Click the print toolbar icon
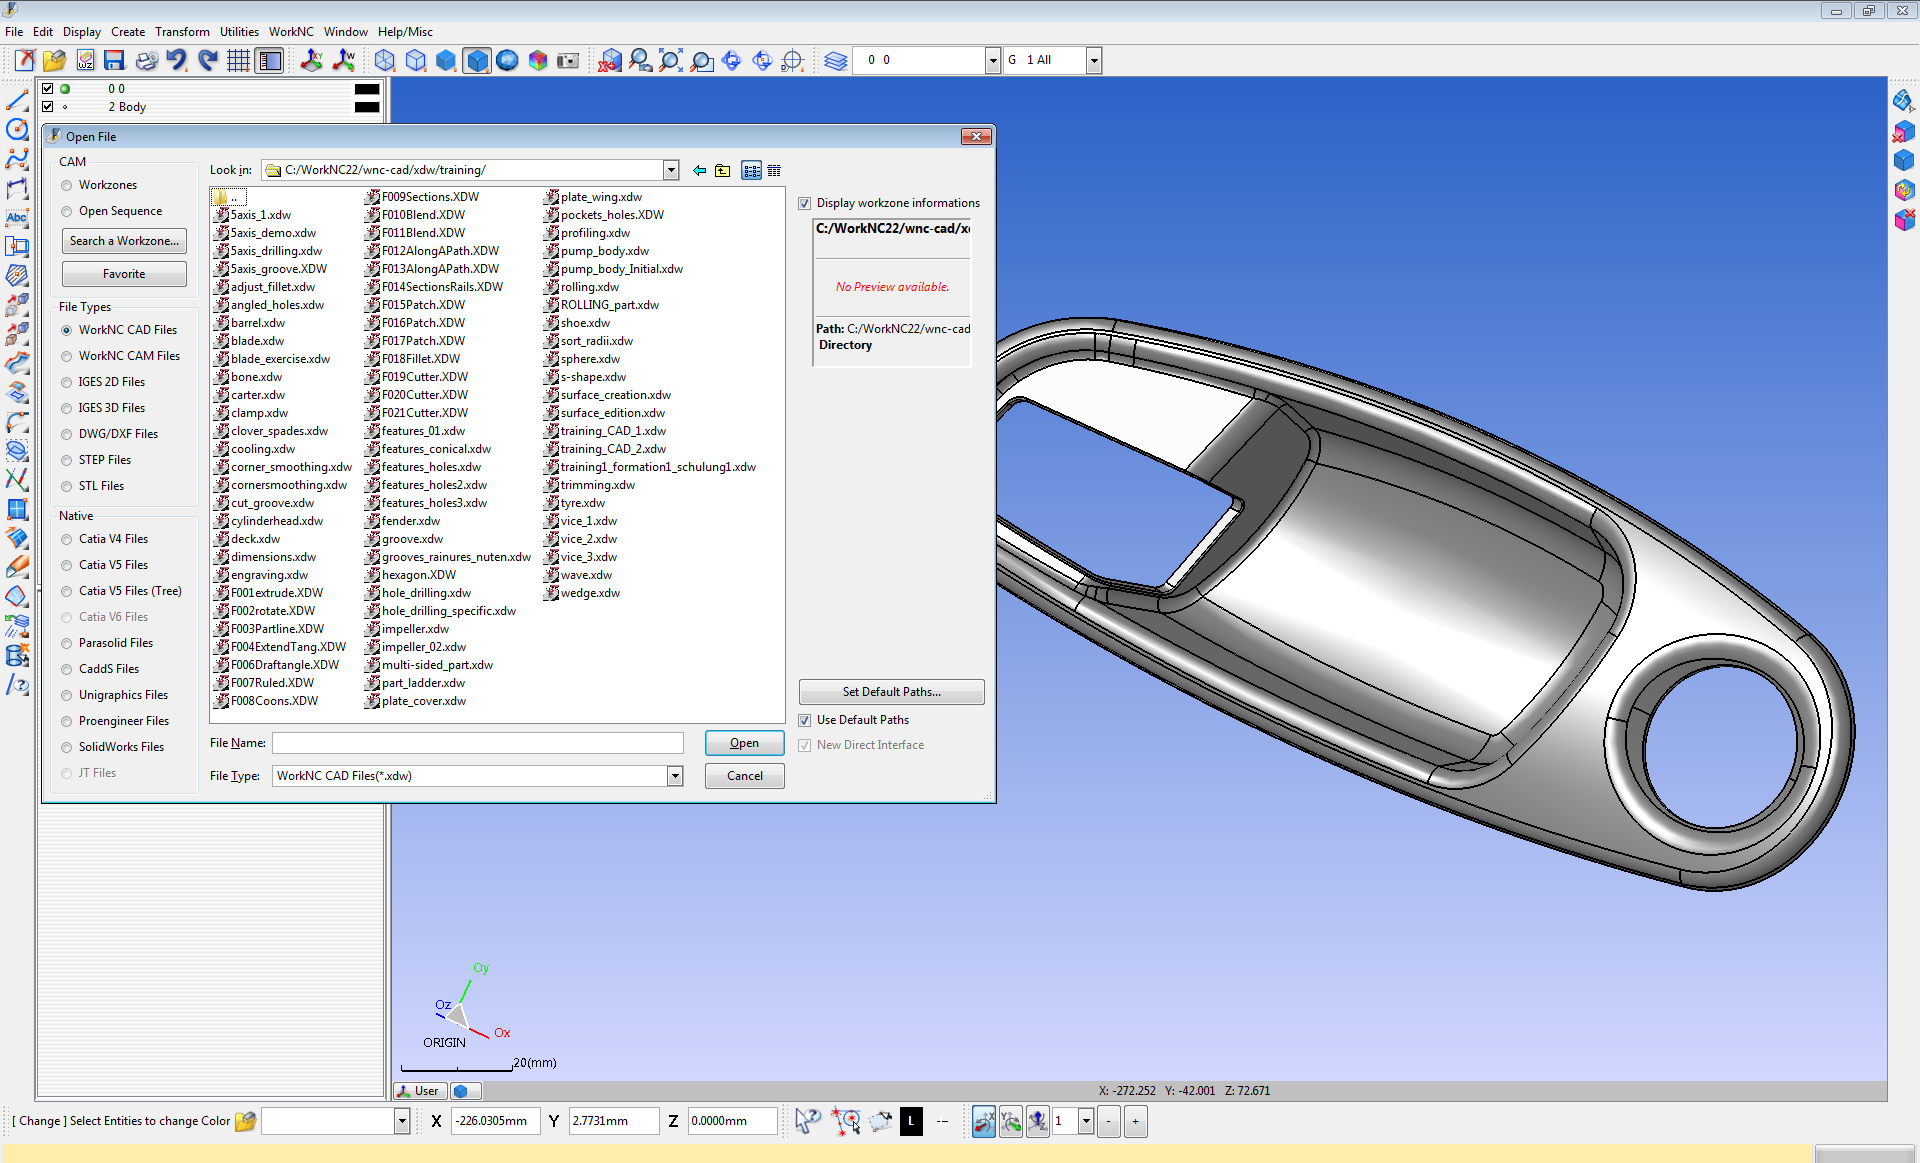This screenshot has width=1920, height=1163. click(146, 61)
